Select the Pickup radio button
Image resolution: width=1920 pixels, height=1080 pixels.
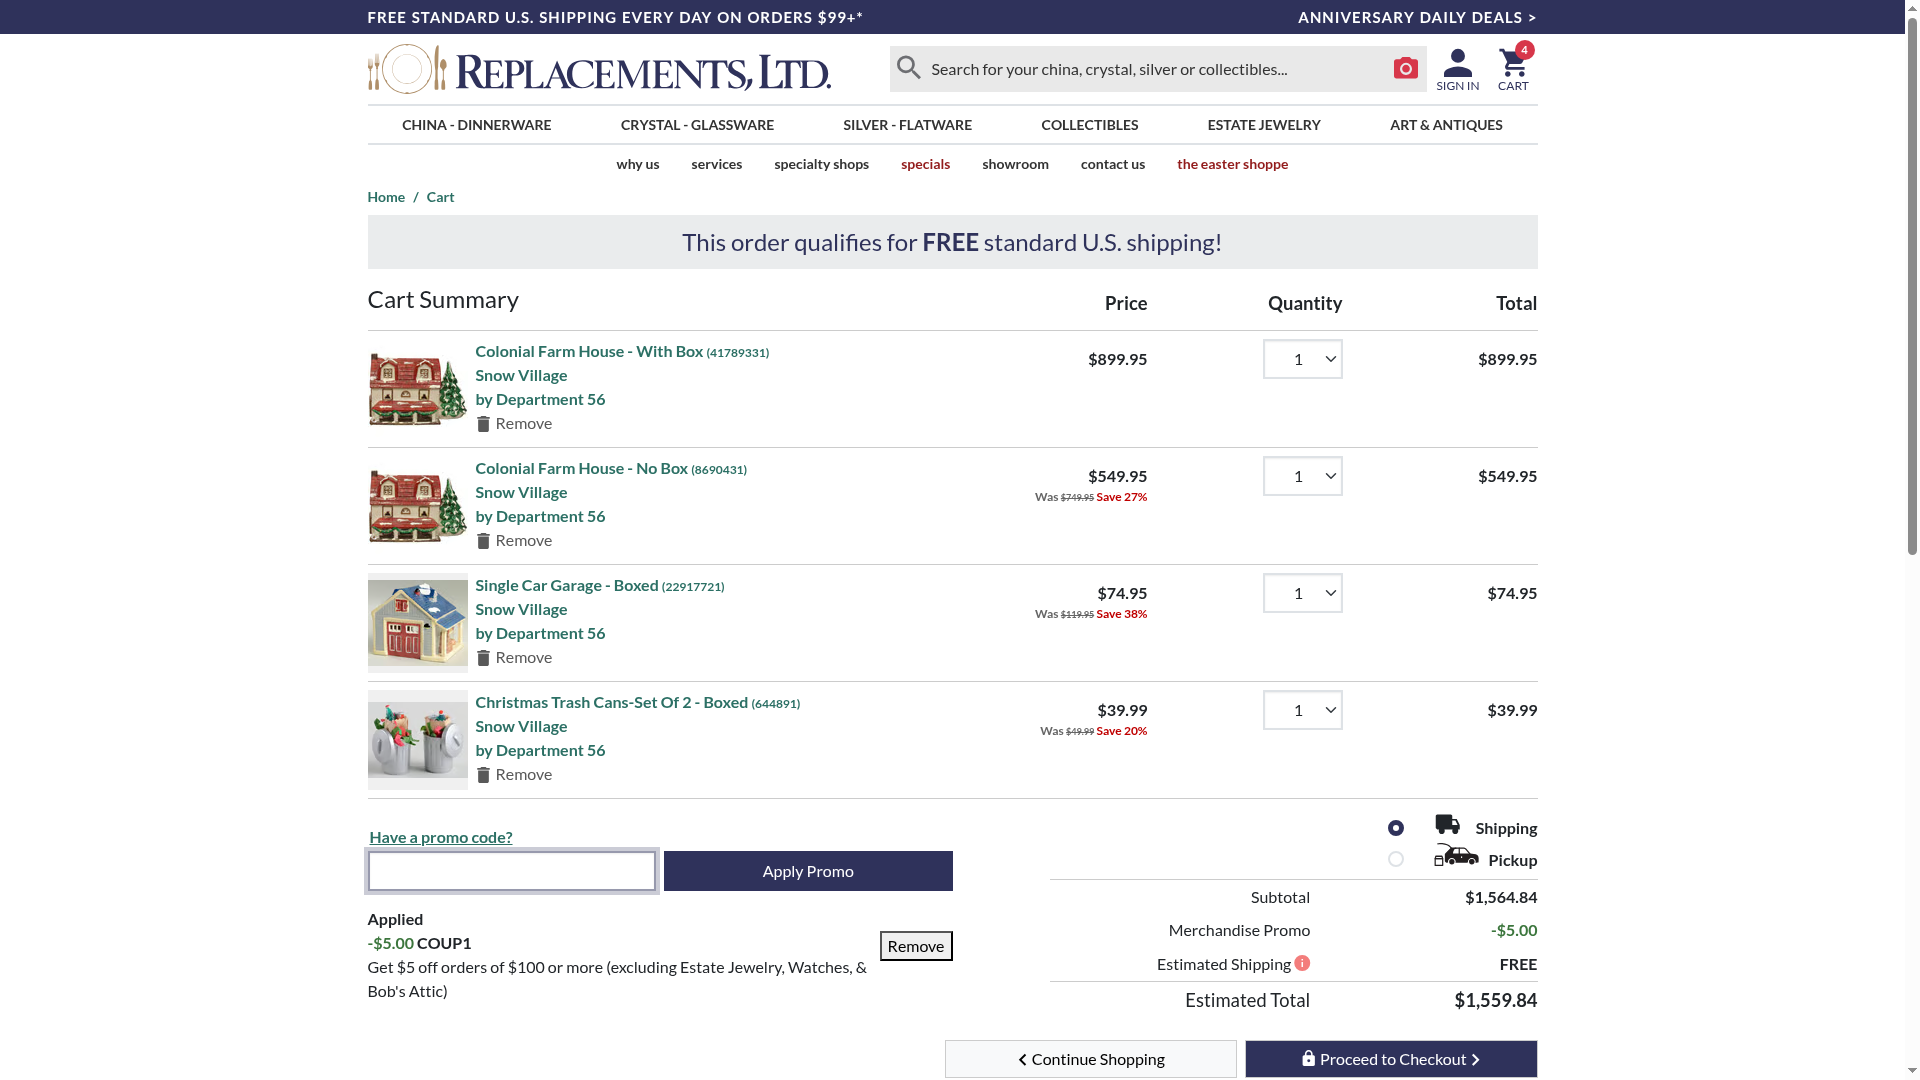click(x=1396, y=859)
